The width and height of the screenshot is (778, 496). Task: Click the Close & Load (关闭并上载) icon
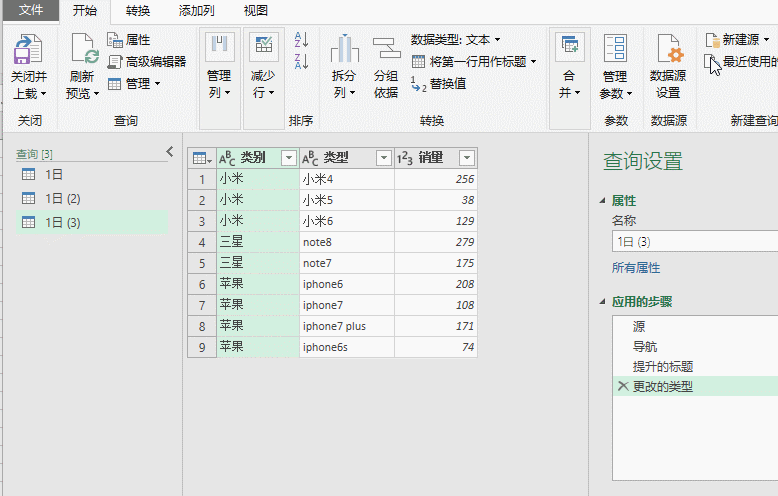point(28,50)
